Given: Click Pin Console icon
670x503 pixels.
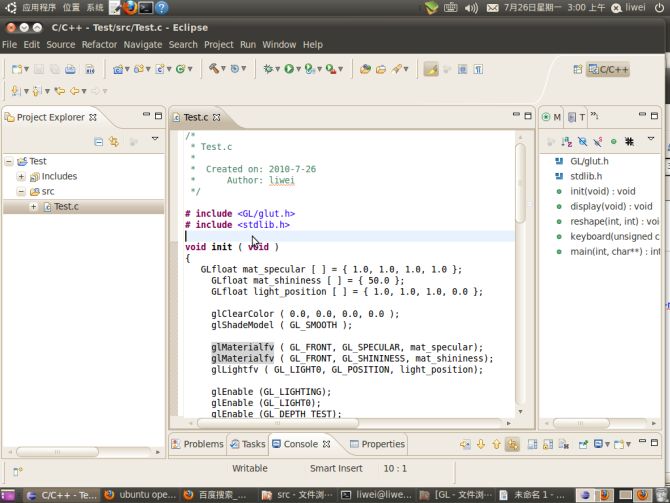Looking at the screenshot, I should (583, 444).
